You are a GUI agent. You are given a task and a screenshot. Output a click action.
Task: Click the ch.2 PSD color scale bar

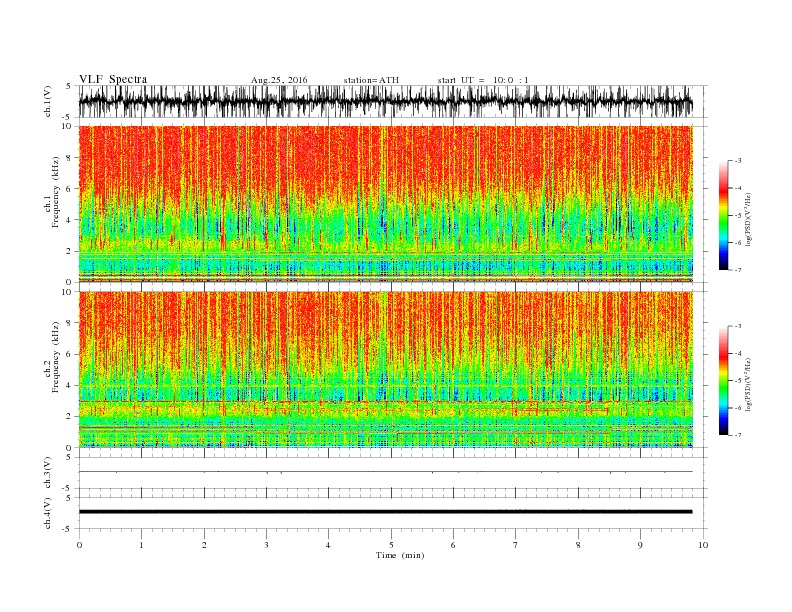click(723, 381)
